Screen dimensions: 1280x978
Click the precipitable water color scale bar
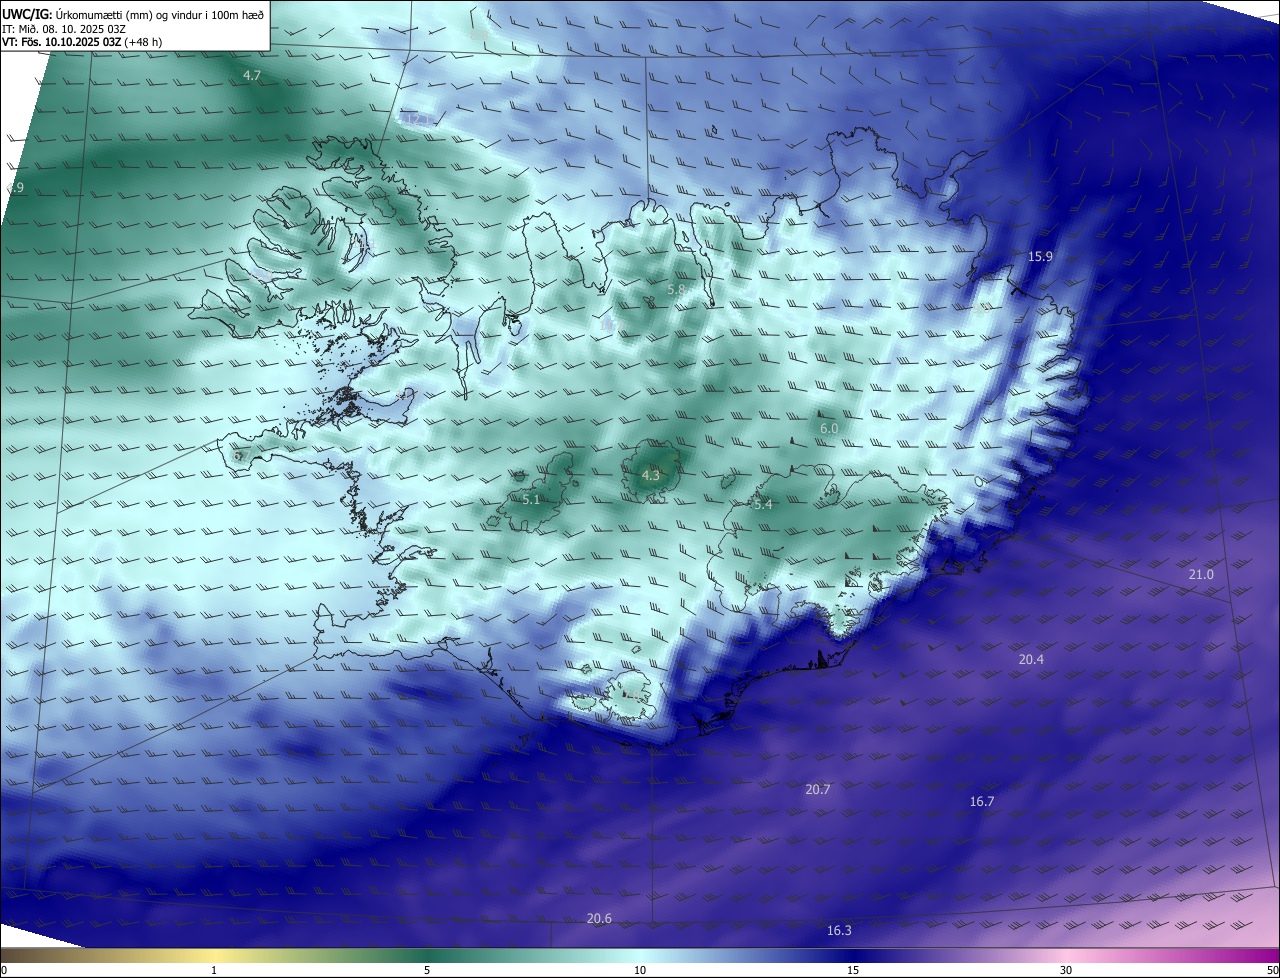pos(640,955)
